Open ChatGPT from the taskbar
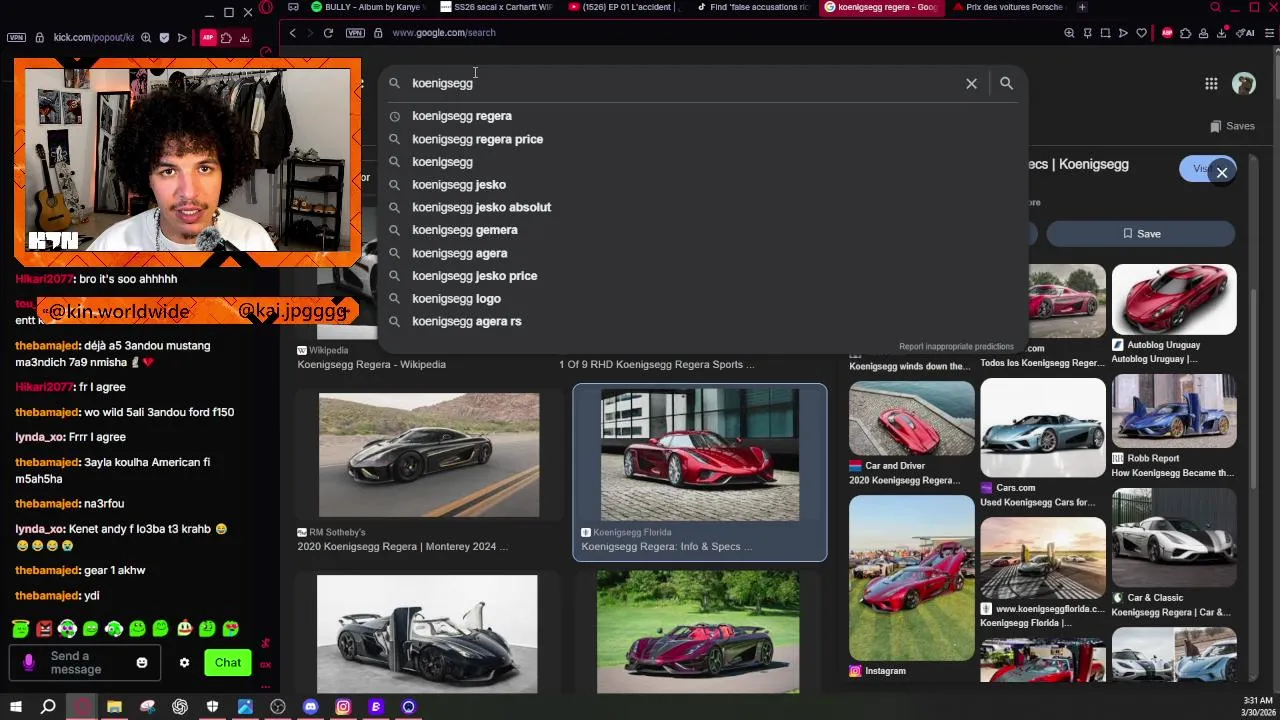Screen dimensions: 1280x720 point(180,707)
